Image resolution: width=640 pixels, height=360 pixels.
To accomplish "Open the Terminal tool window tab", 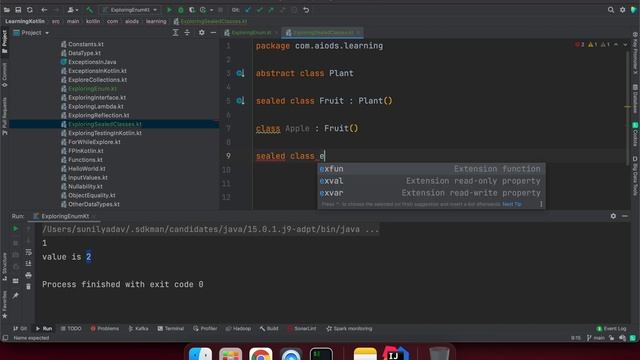I will [171, 329].
